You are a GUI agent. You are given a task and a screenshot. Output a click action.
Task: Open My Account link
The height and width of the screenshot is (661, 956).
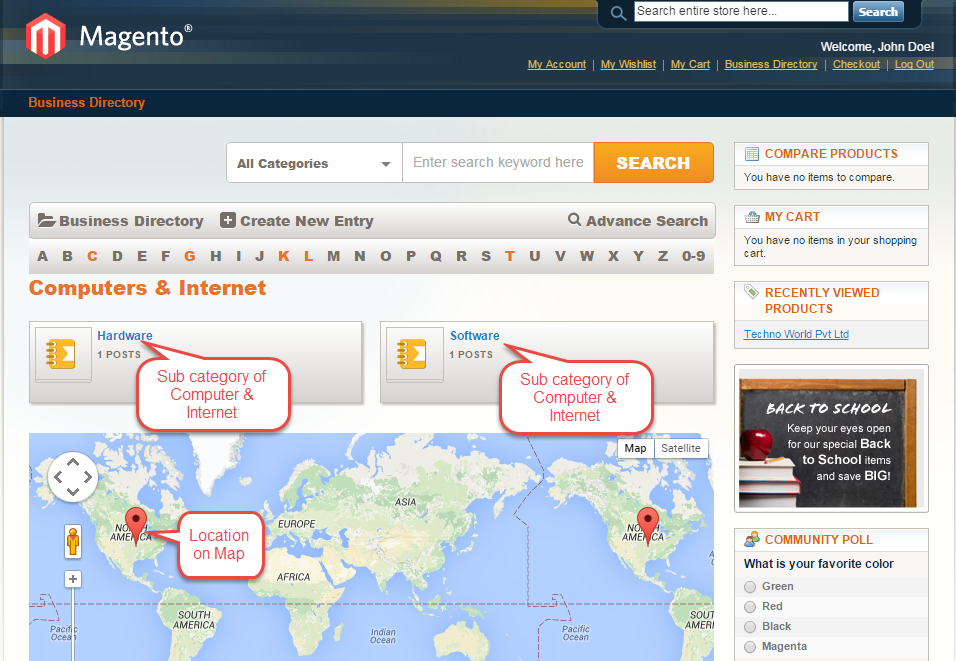pyautogui.click(x=557, y=64)
